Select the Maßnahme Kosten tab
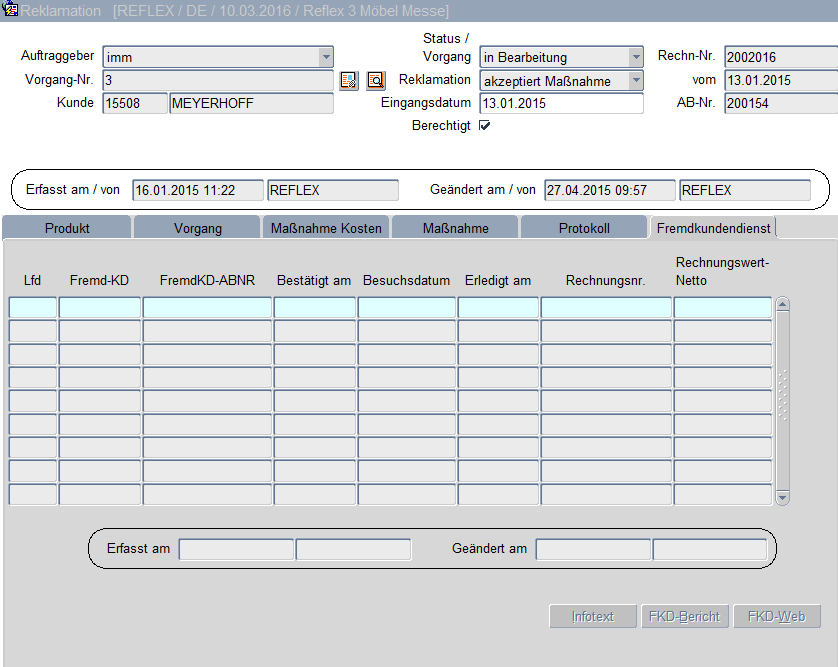This screenshot has width=838, height=667. pos(326,228)
